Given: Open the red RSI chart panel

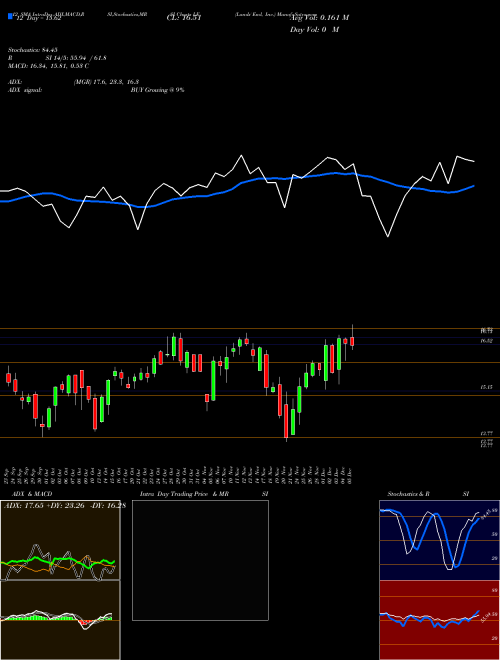Looking at the screenshot, I should pyautogui.click(x=439, y=620).
